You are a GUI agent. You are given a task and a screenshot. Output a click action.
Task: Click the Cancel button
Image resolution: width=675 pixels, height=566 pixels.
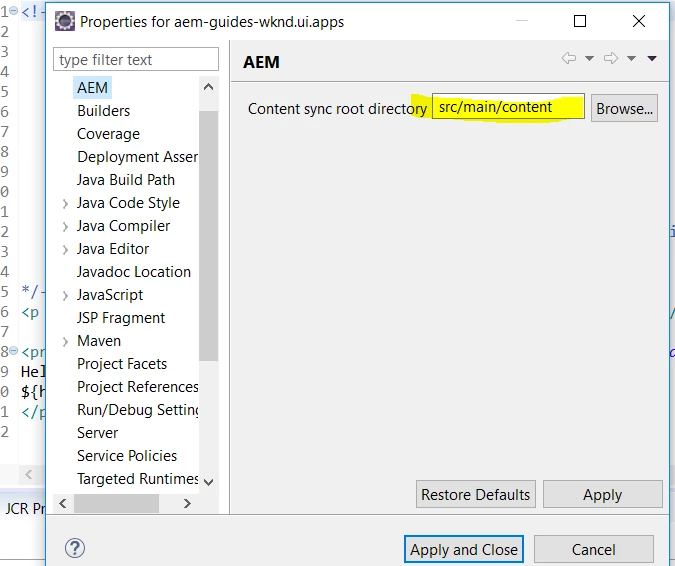click(x=594, y=549)
